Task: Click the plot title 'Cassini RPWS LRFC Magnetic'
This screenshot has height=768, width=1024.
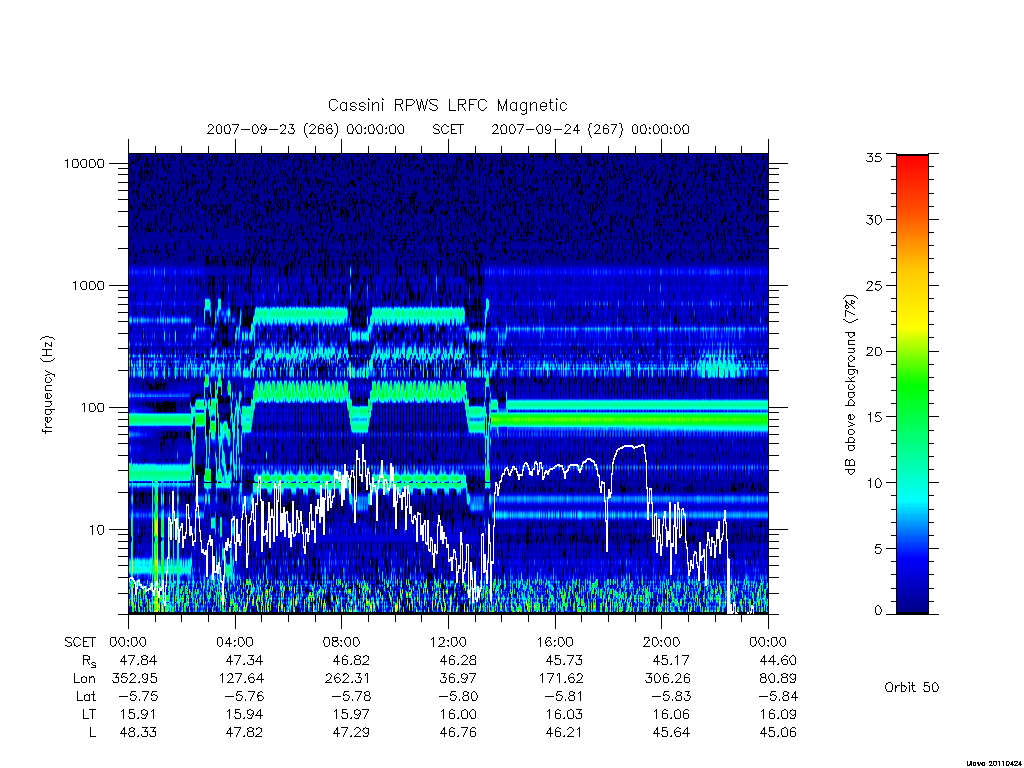Action: pos(447,105)
